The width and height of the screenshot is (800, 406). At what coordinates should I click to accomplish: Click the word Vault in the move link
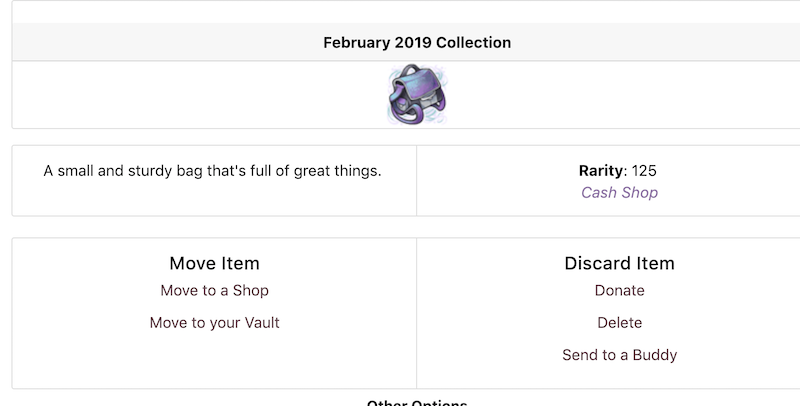(259, 323)
